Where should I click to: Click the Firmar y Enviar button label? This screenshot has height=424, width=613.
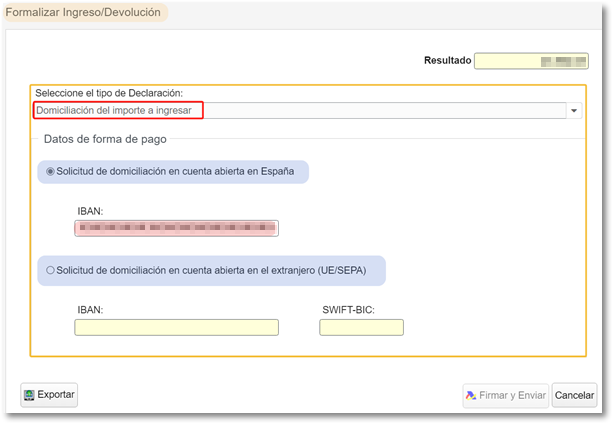tap(513, 395)
